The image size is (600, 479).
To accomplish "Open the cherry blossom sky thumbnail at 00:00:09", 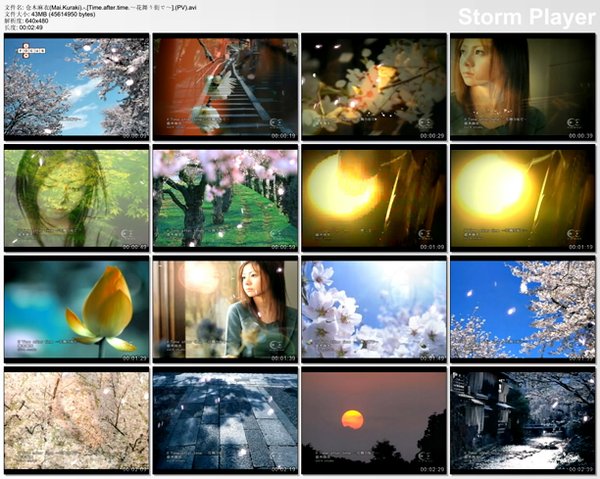I will click(77, 87).
